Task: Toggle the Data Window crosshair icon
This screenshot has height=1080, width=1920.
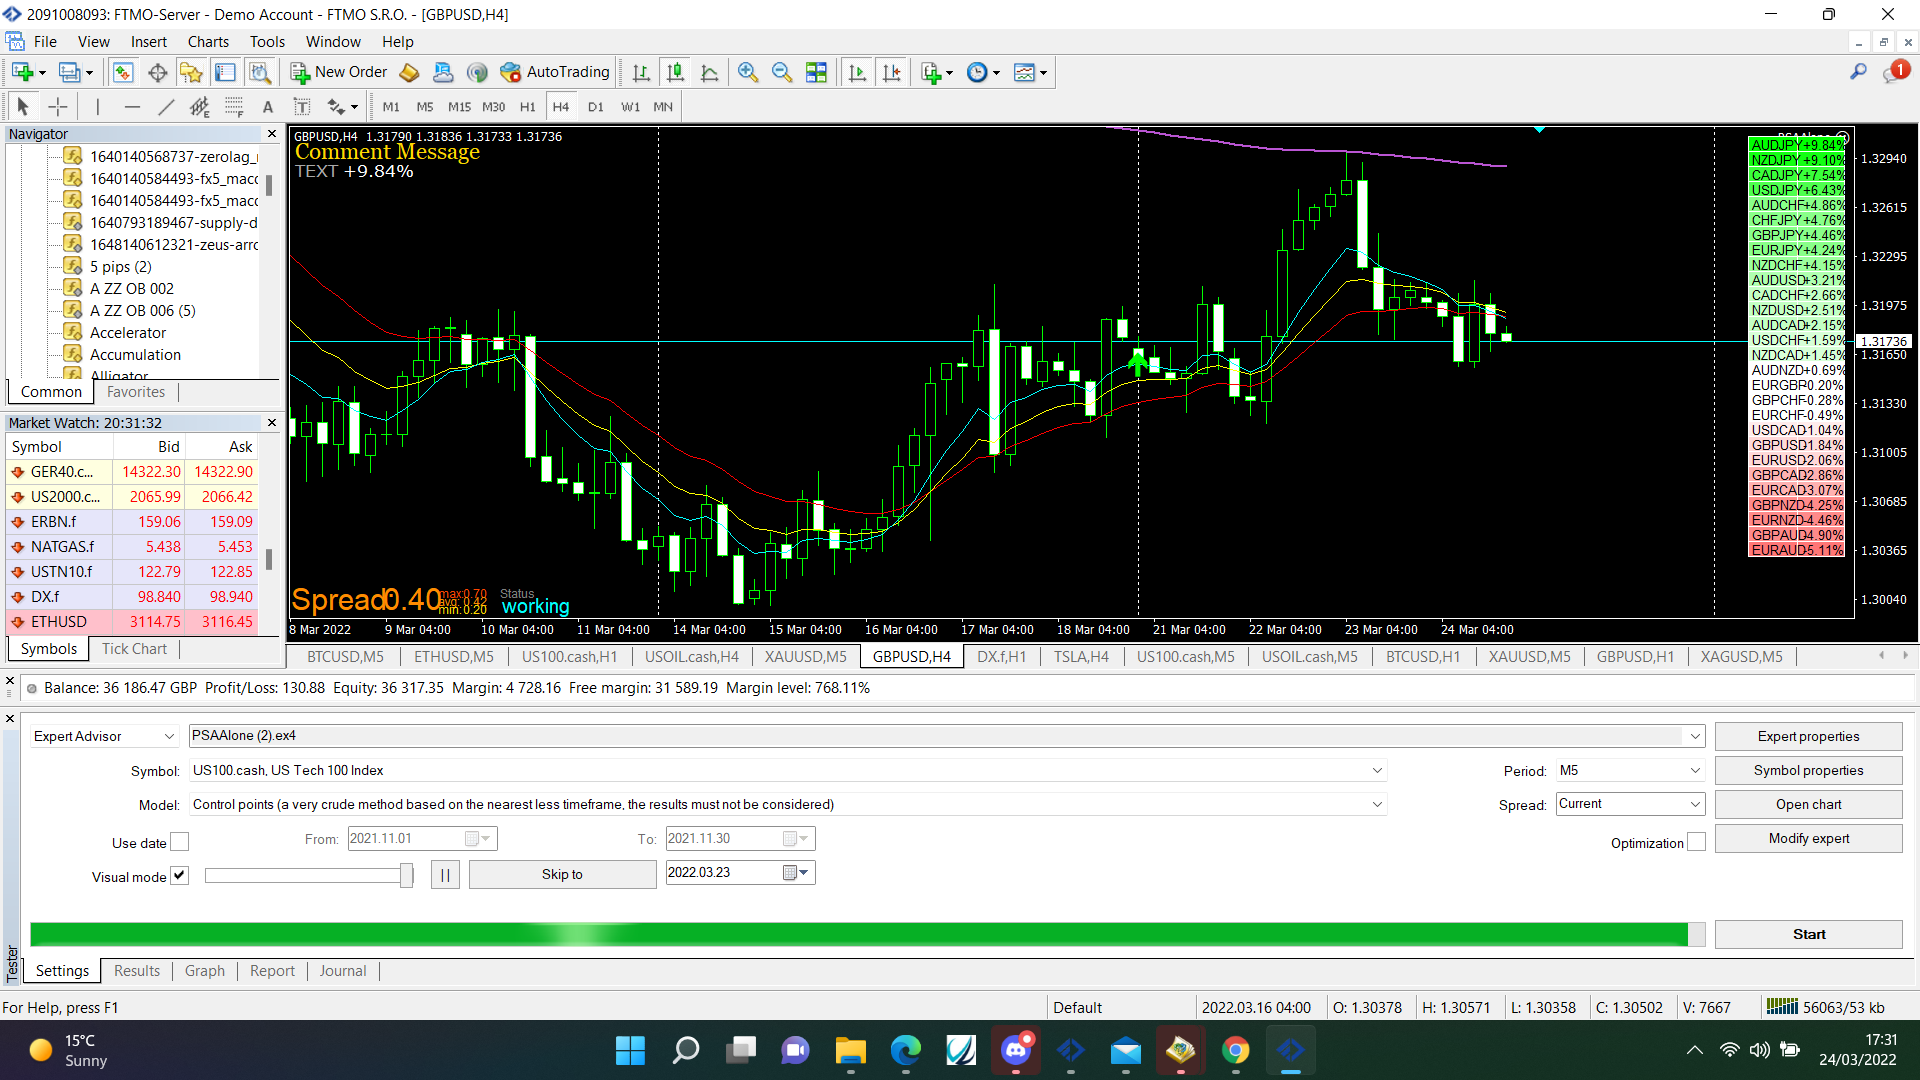Action: [157, 72]
